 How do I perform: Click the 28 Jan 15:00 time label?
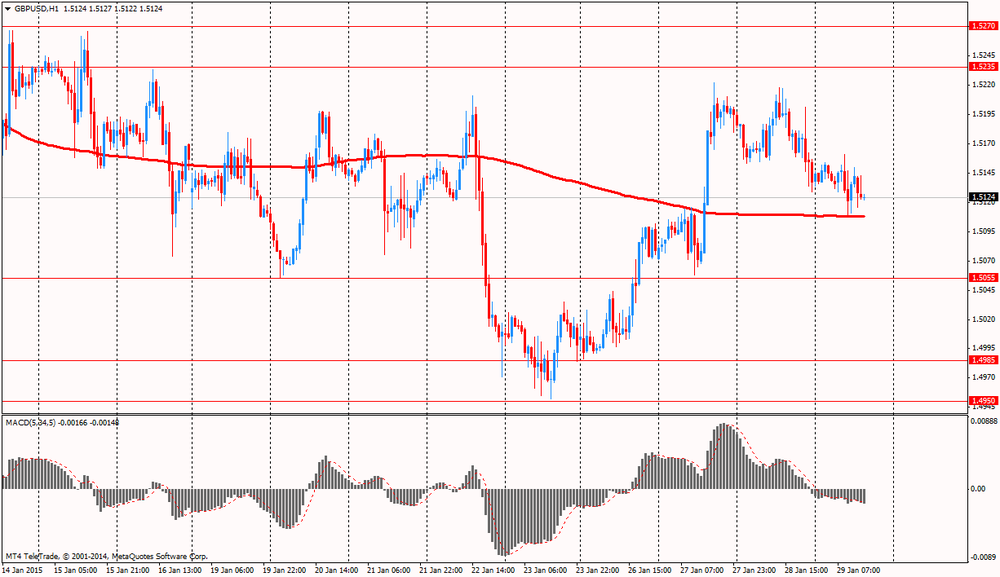[806, 571]
